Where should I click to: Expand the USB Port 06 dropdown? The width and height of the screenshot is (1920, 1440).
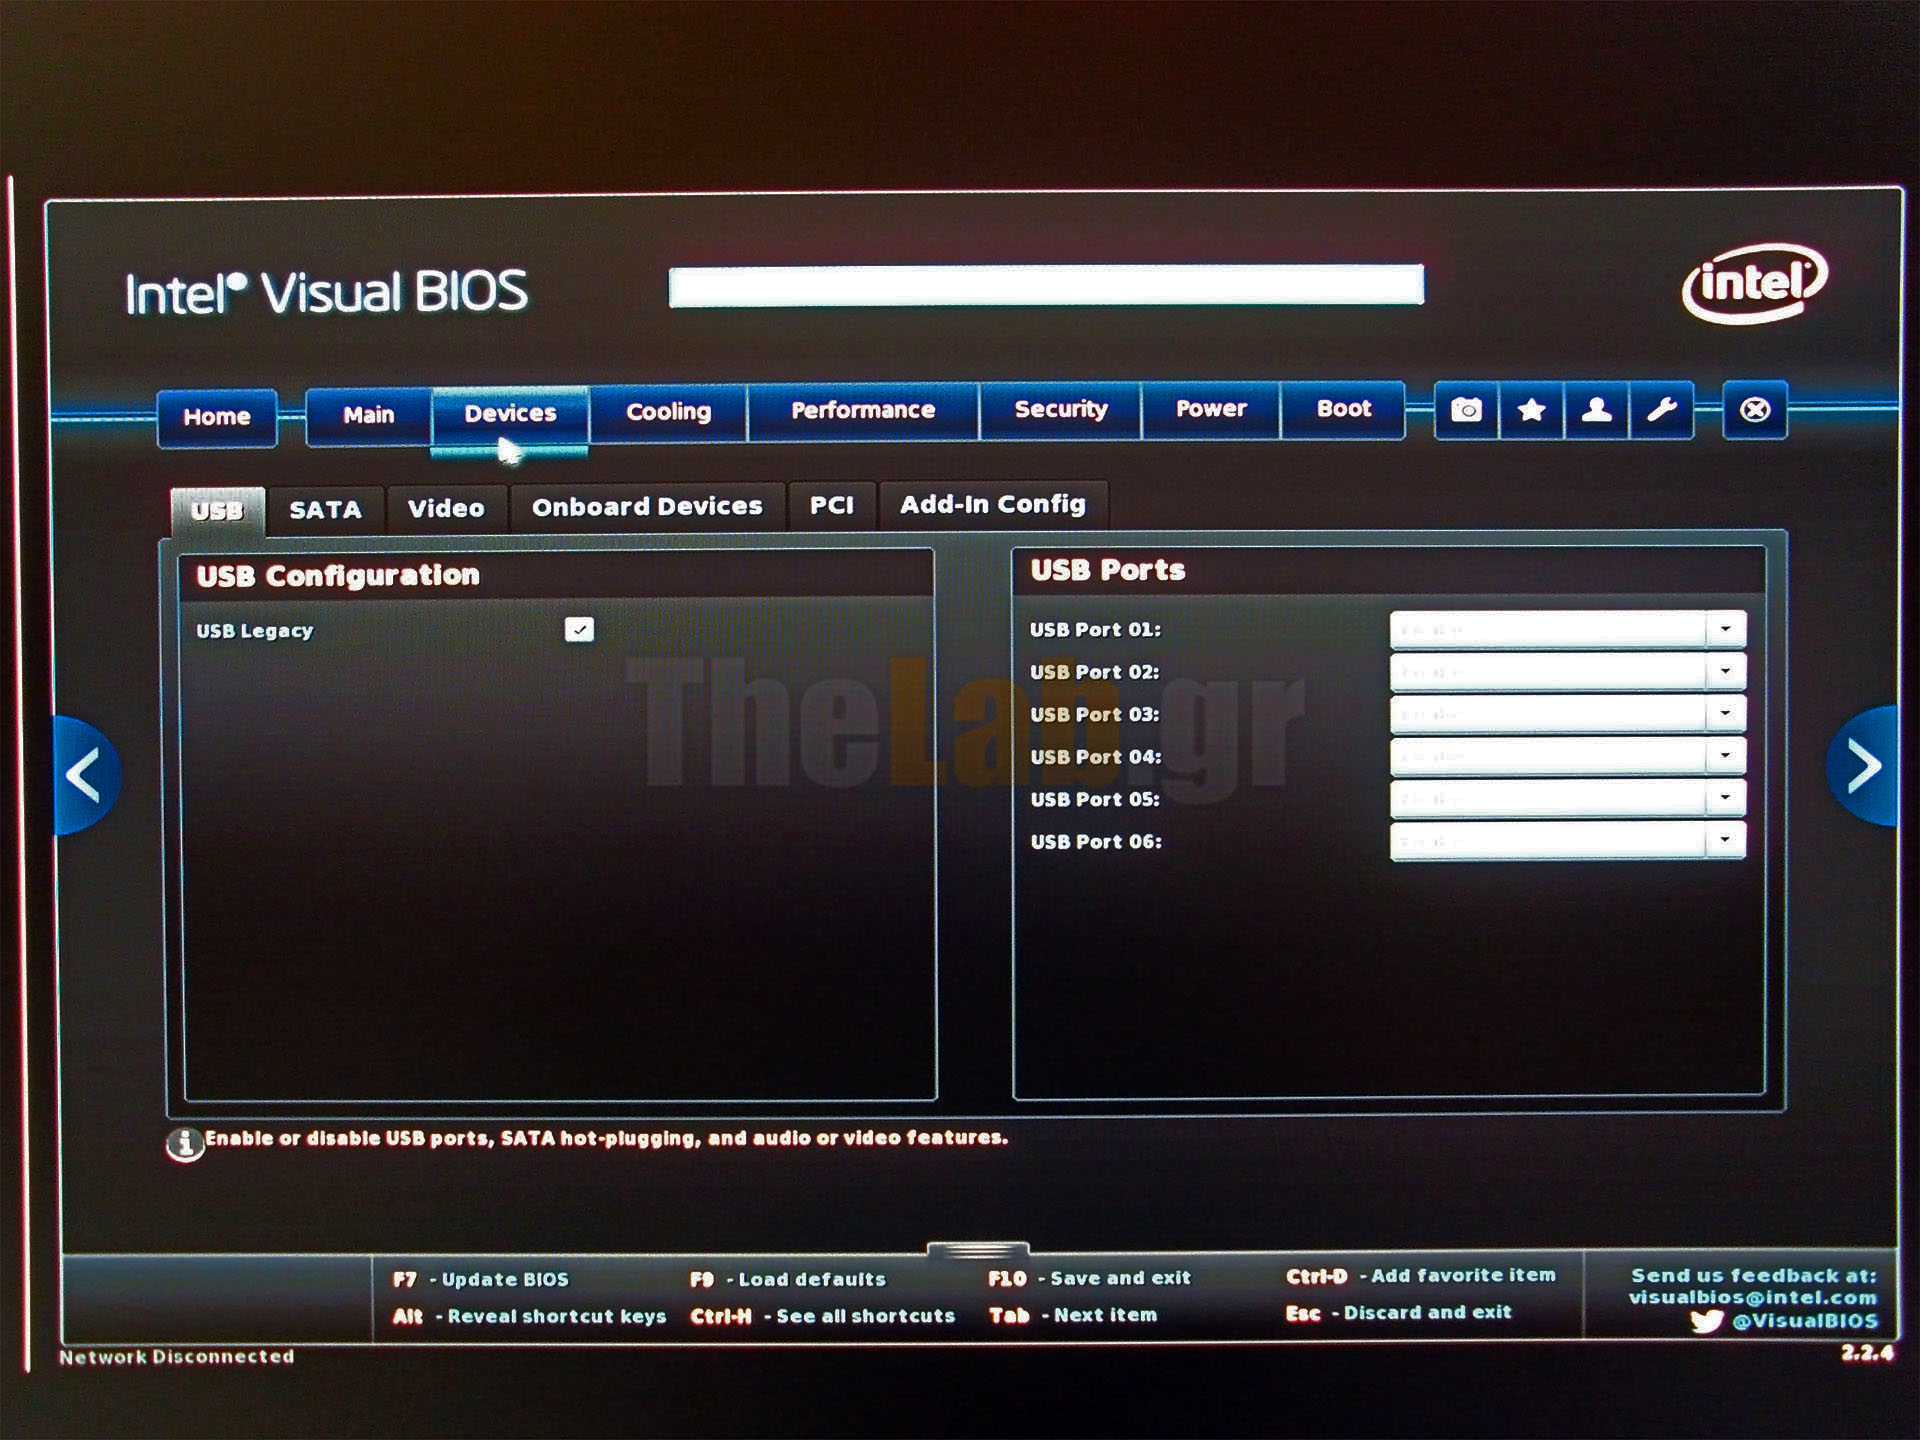coord(1725,840)
